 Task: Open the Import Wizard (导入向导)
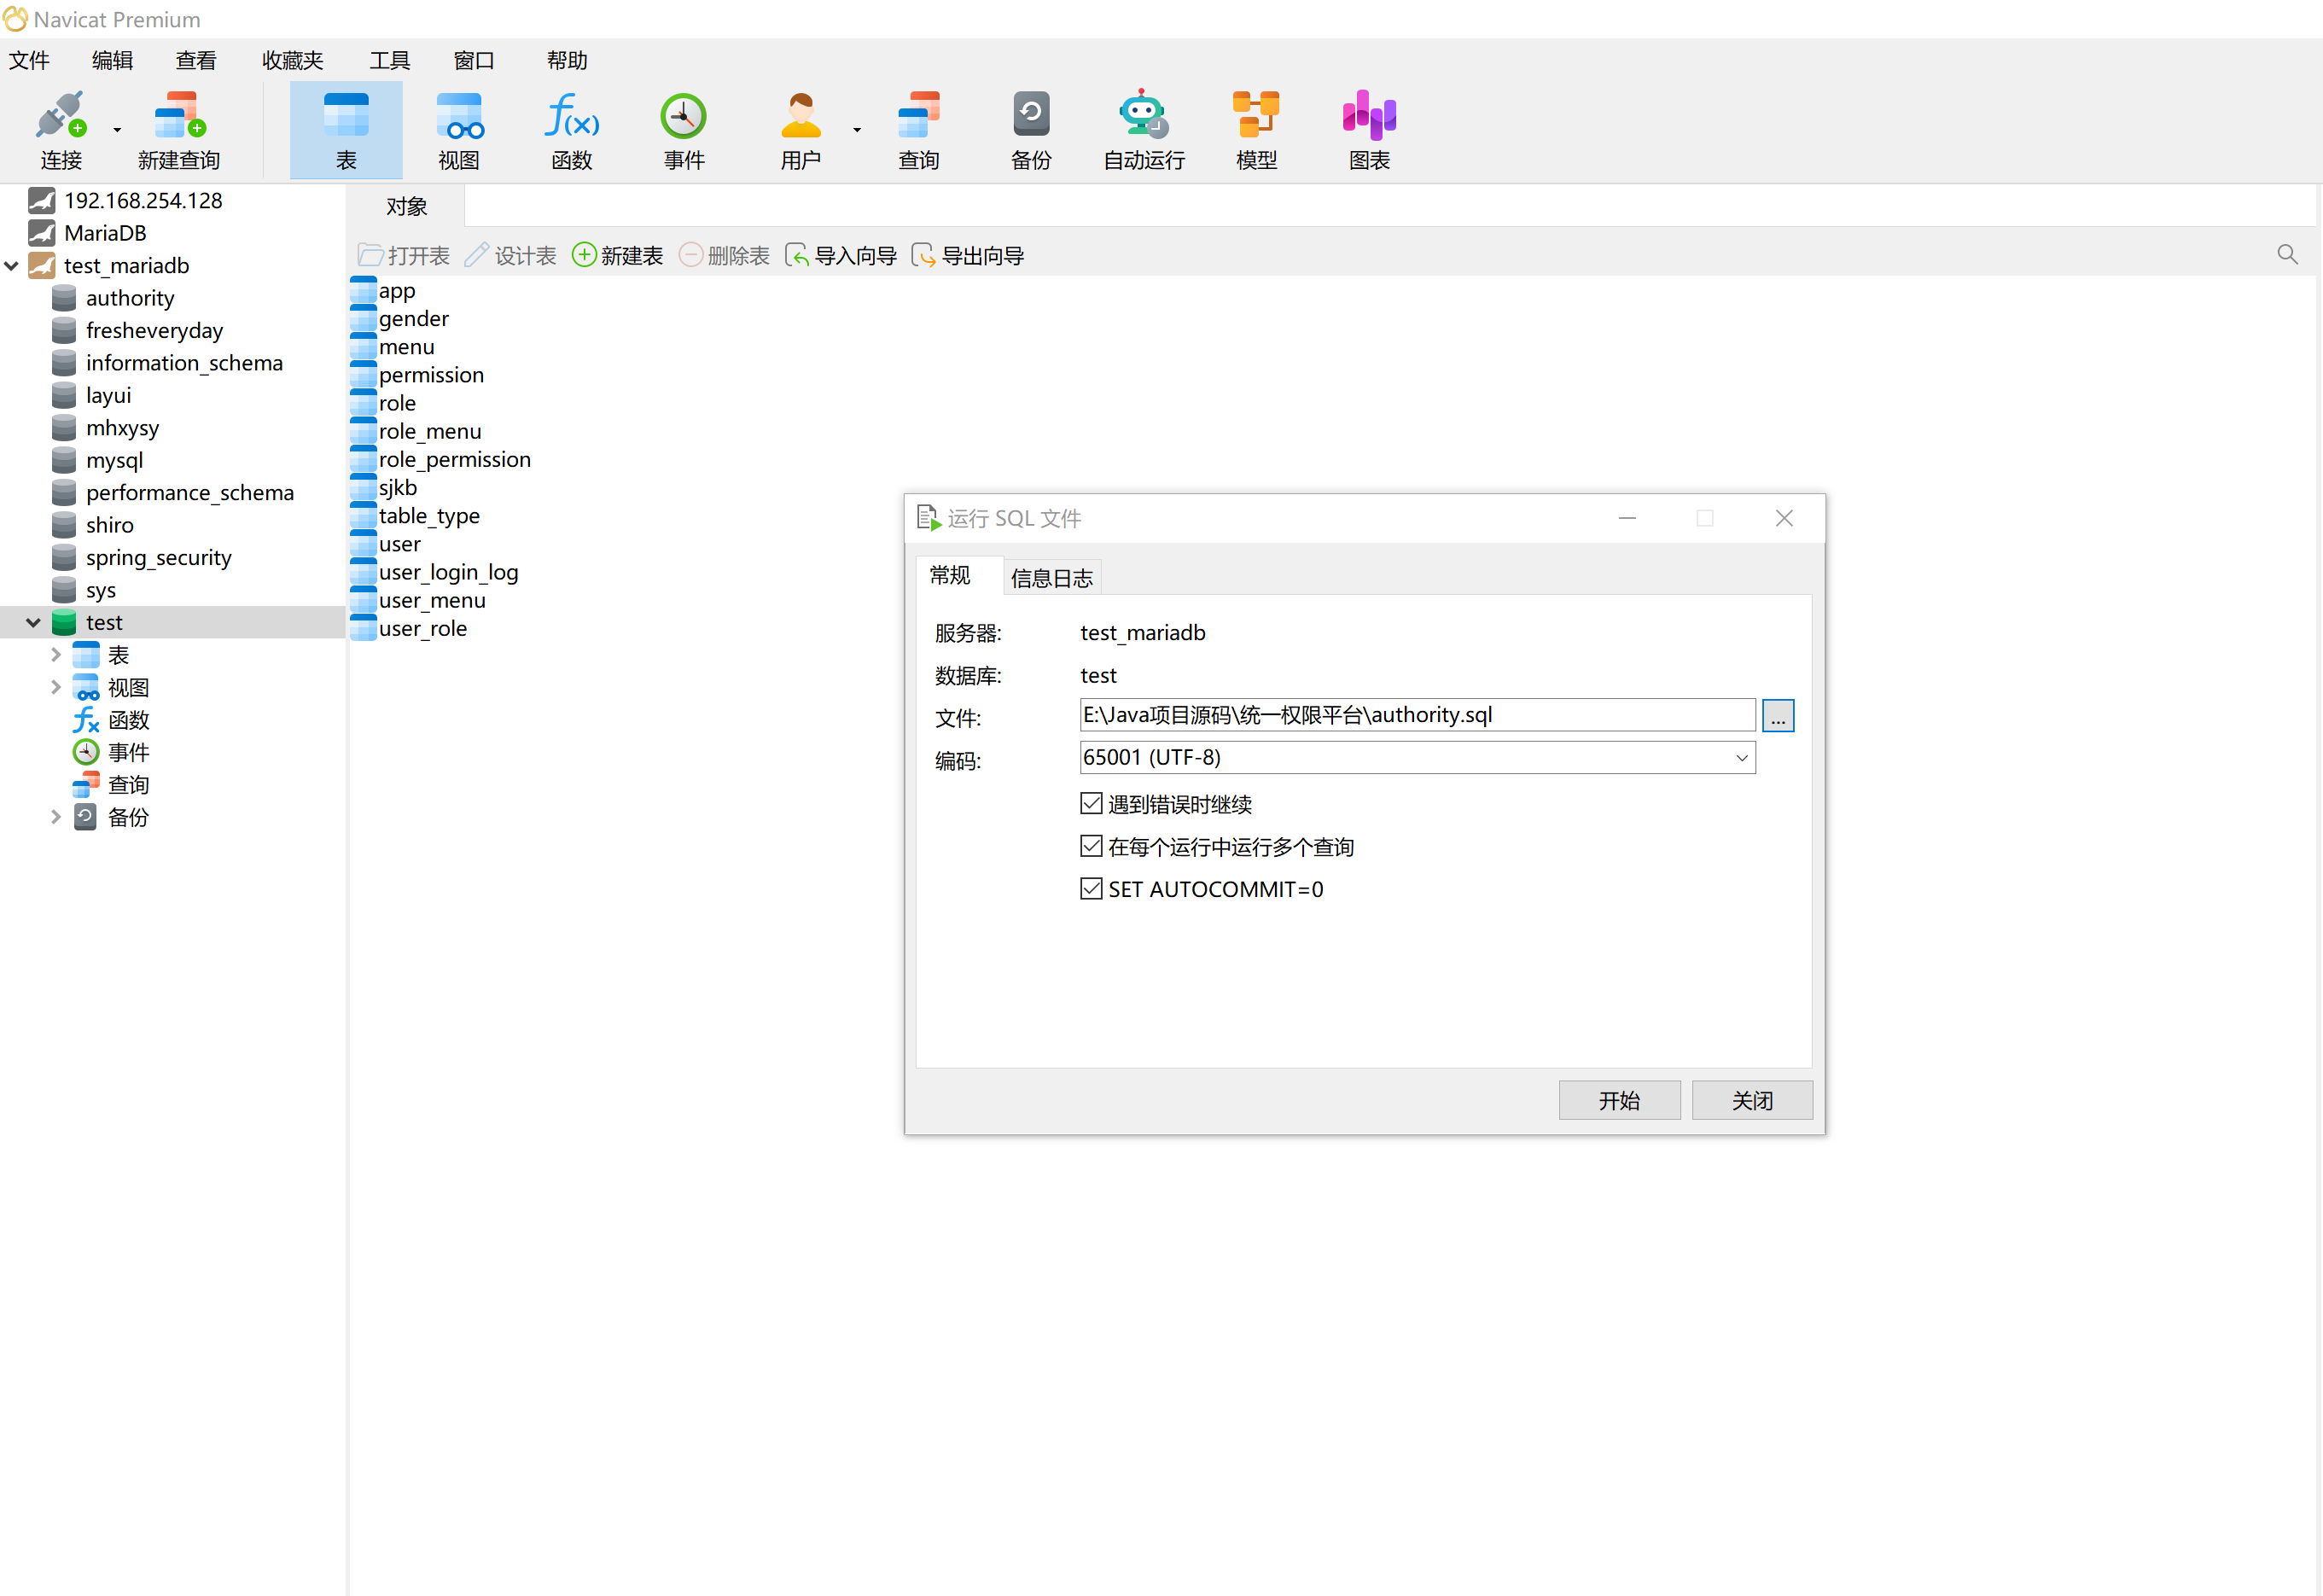tap(840, 256)
